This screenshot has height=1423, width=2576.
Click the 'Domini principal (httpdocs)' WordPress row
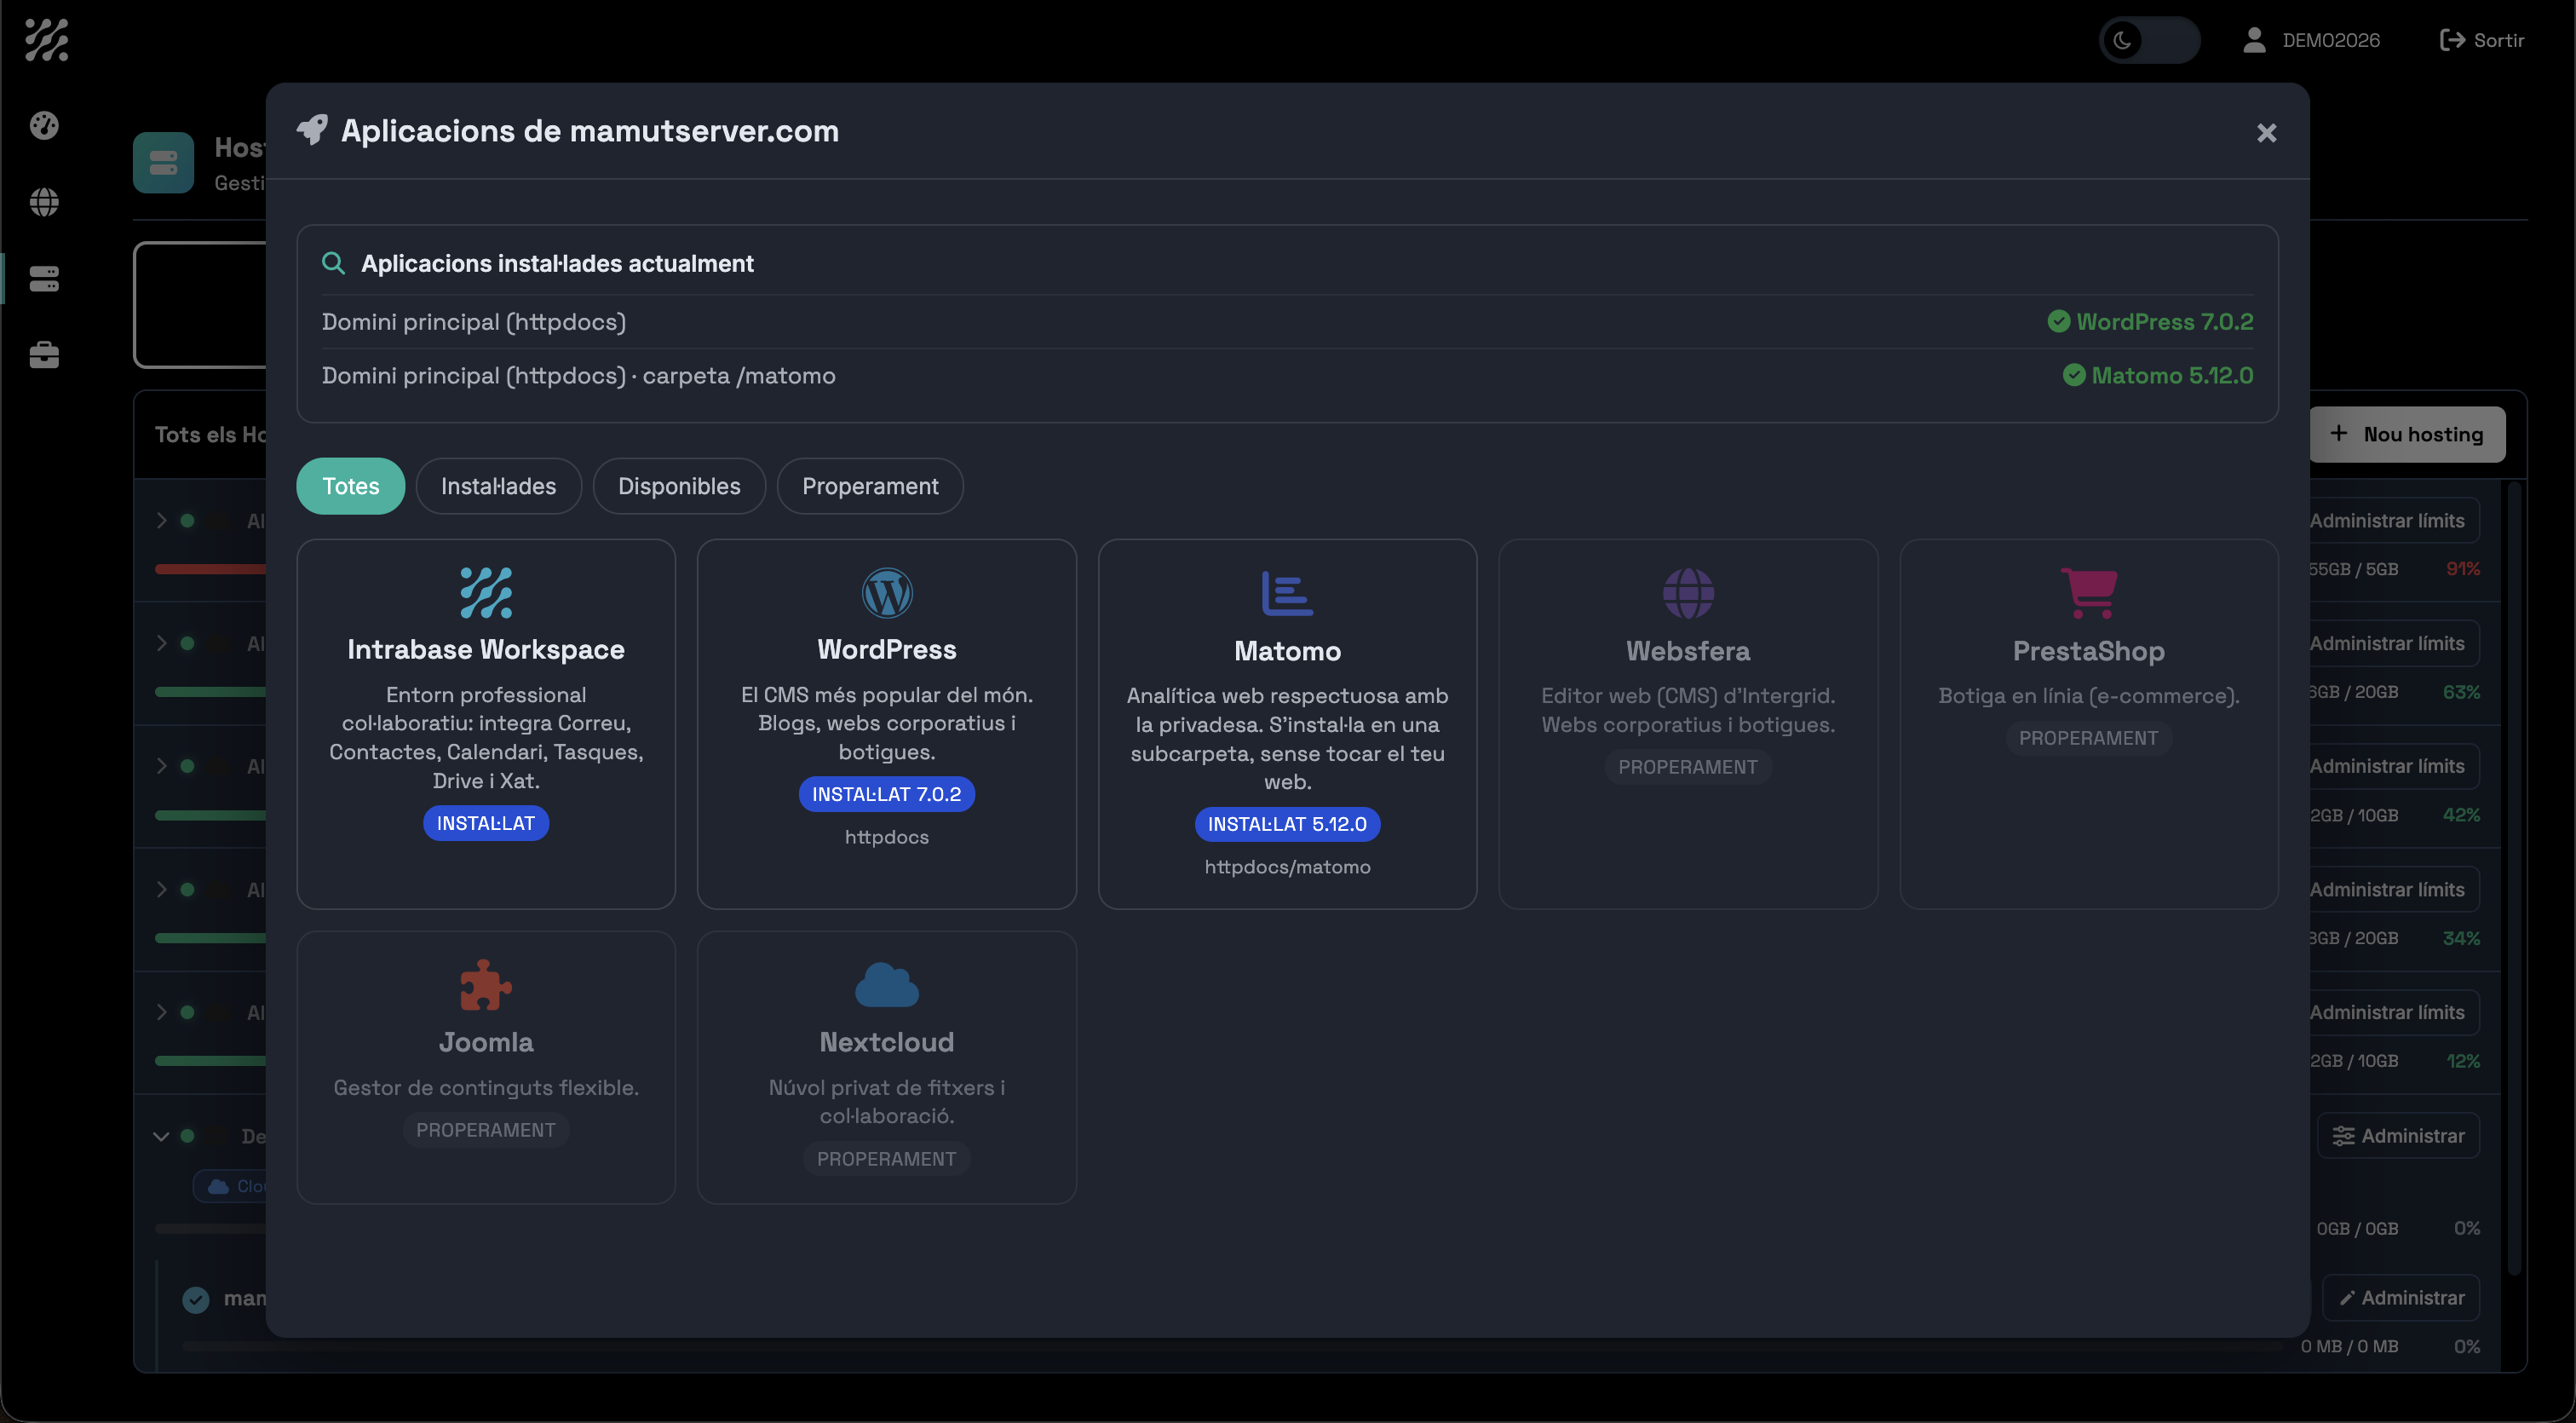pos(1287,321)
